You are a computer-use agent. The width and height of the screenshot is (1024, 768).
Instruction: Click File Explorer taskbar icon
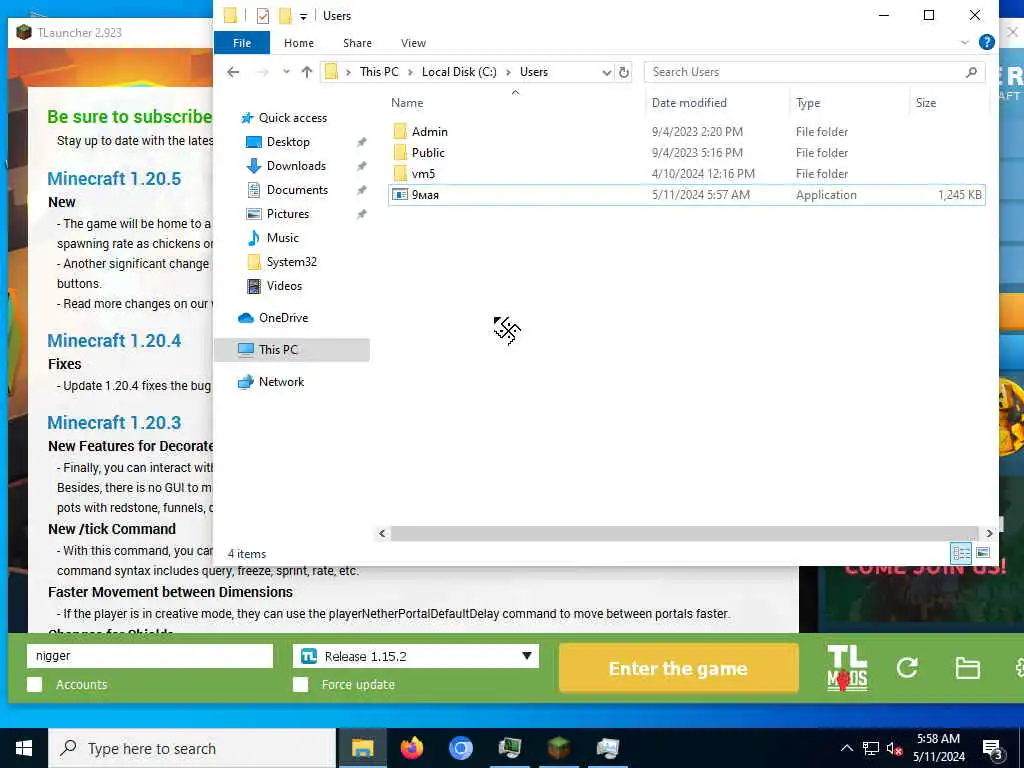(362, 748)
